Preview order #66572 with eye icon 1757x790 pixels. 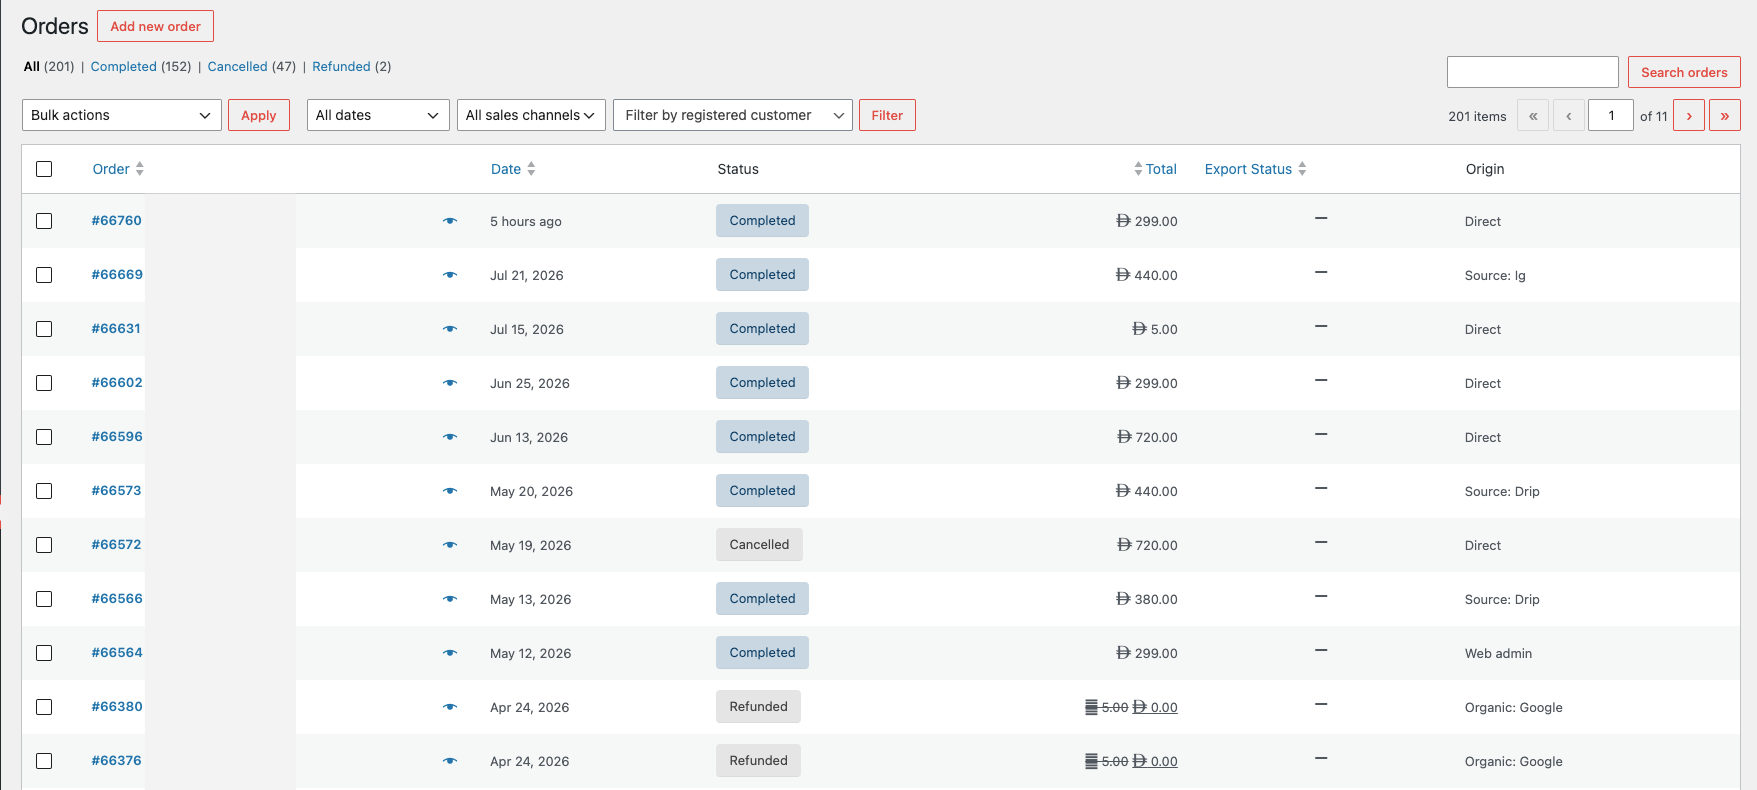click(x=450, y=545)
